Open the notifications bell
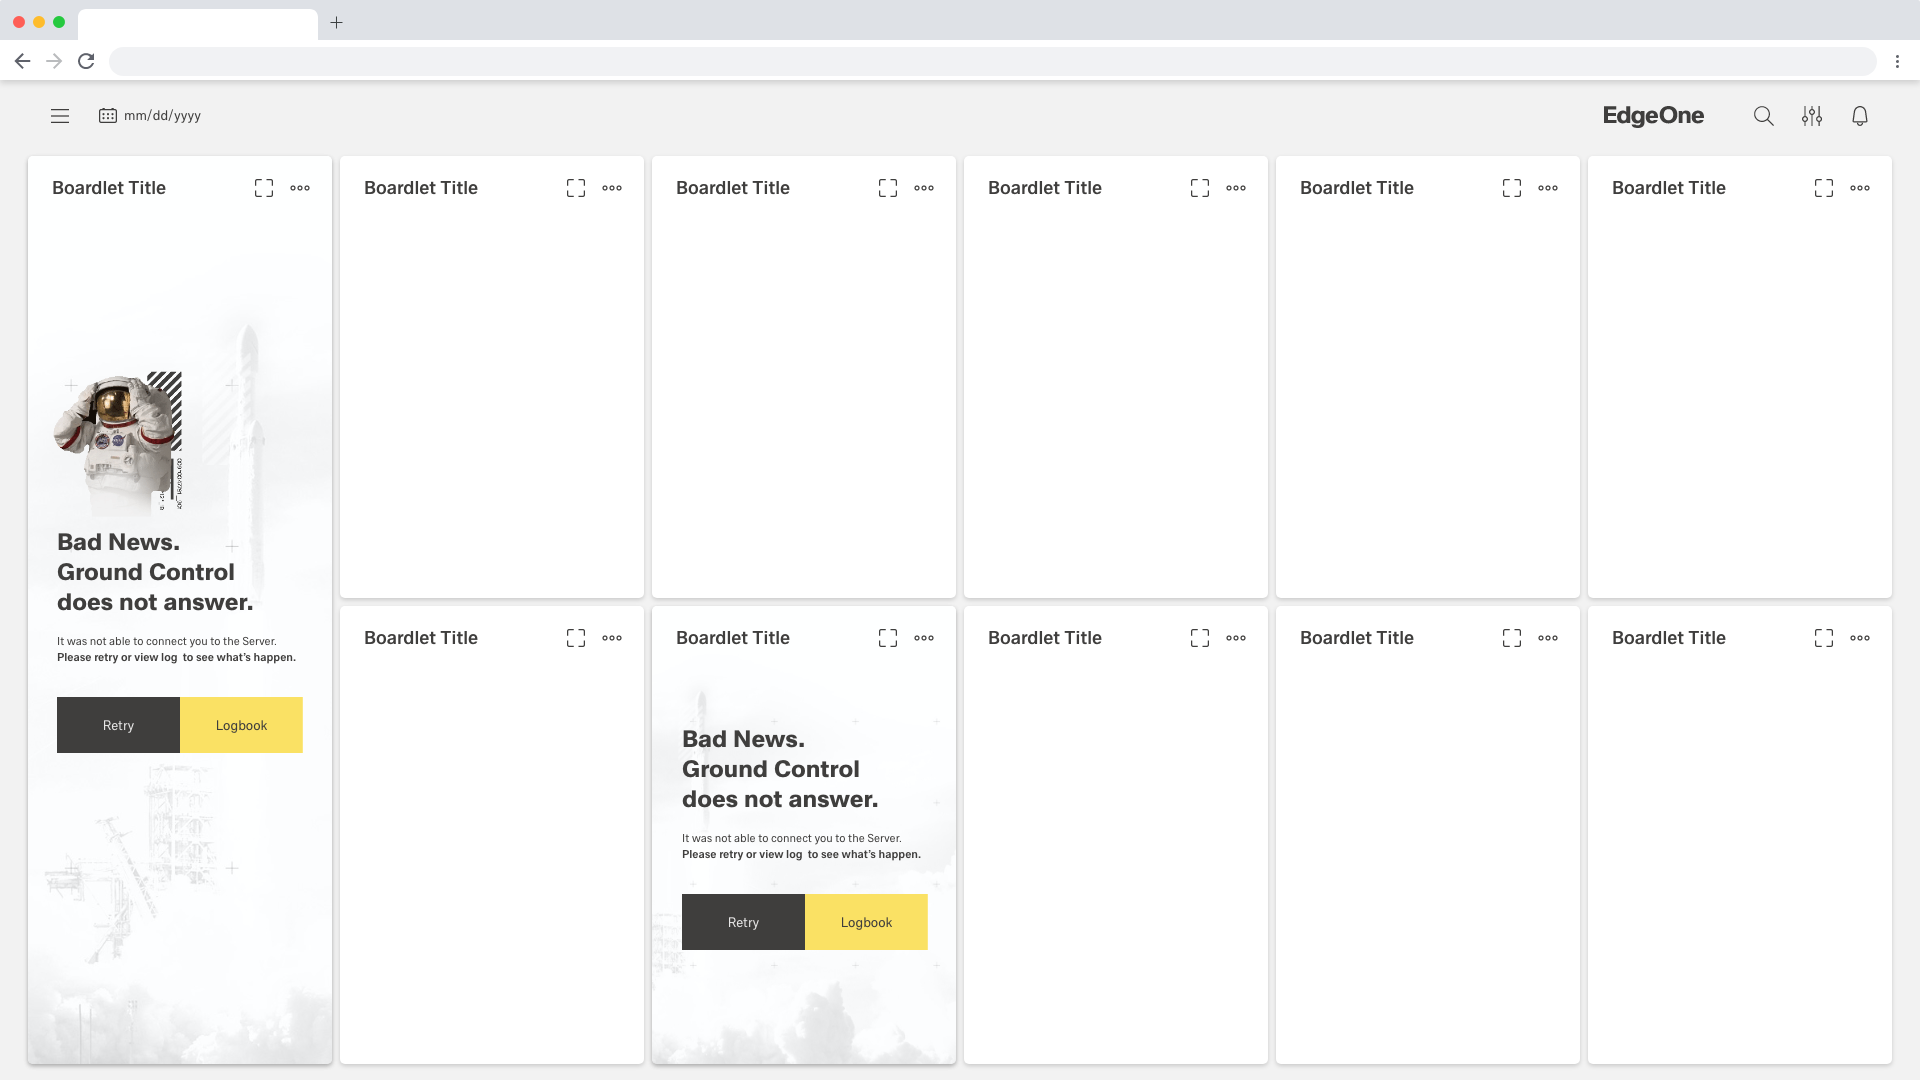This screenshot has width=1920, height=1080. tap(1859, 116)
